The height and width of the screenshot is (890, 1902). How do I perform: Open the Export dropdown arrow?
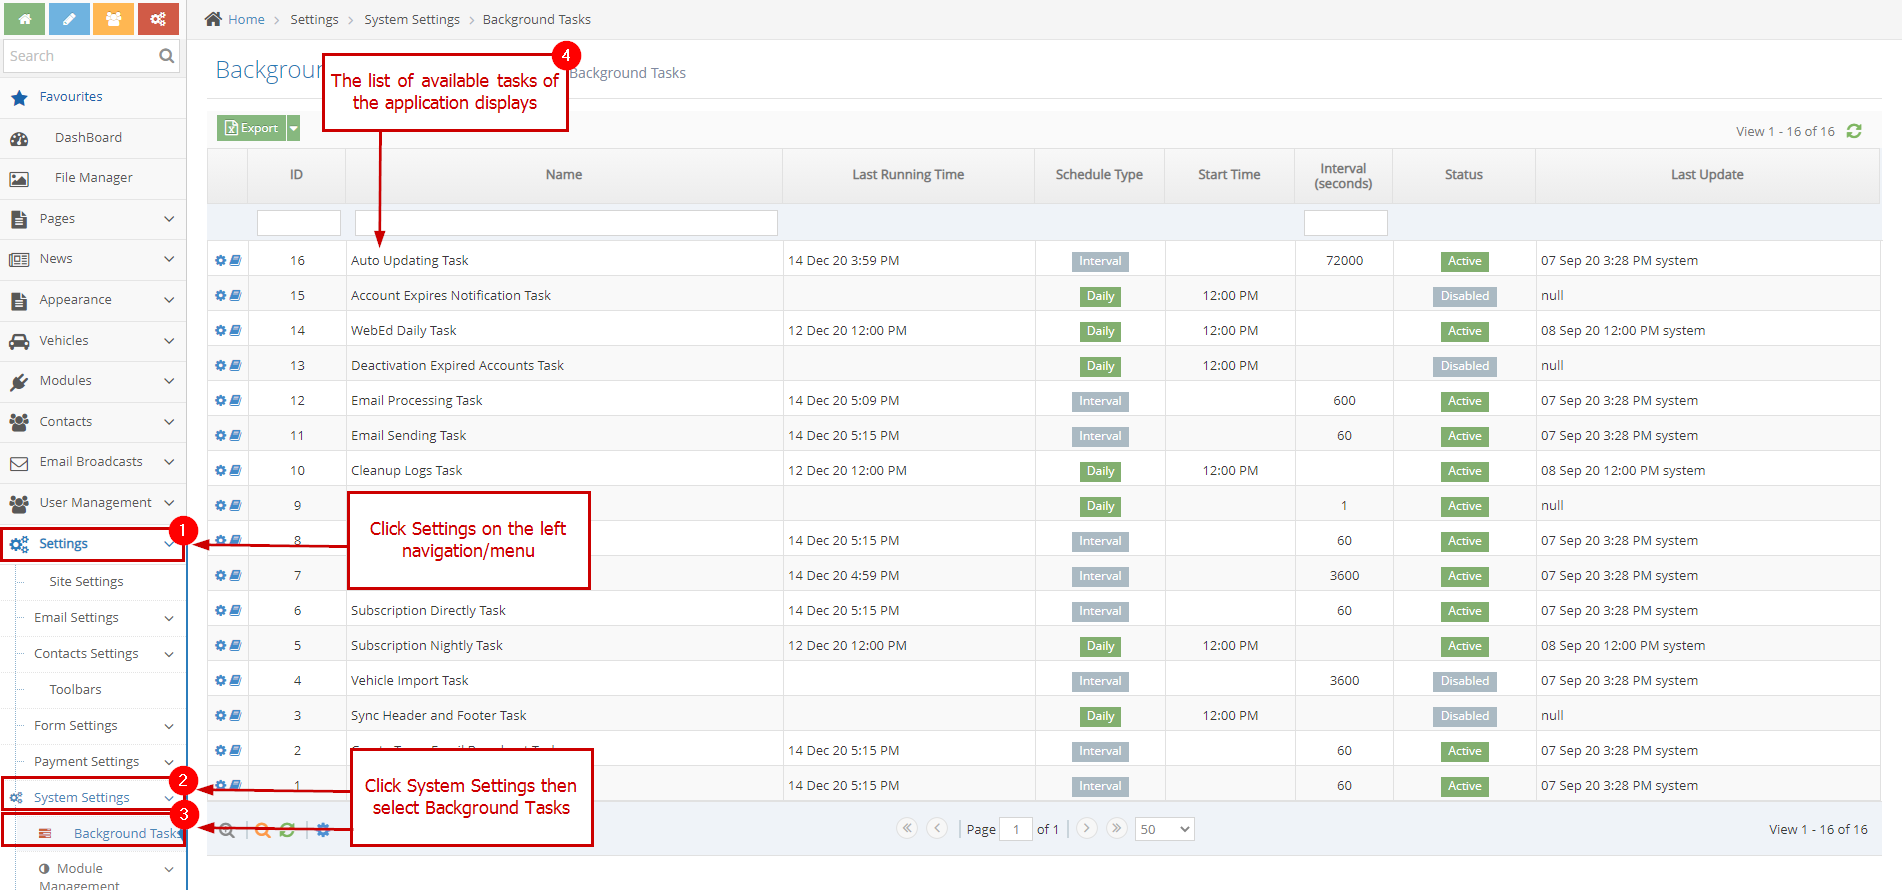(294, 129)
